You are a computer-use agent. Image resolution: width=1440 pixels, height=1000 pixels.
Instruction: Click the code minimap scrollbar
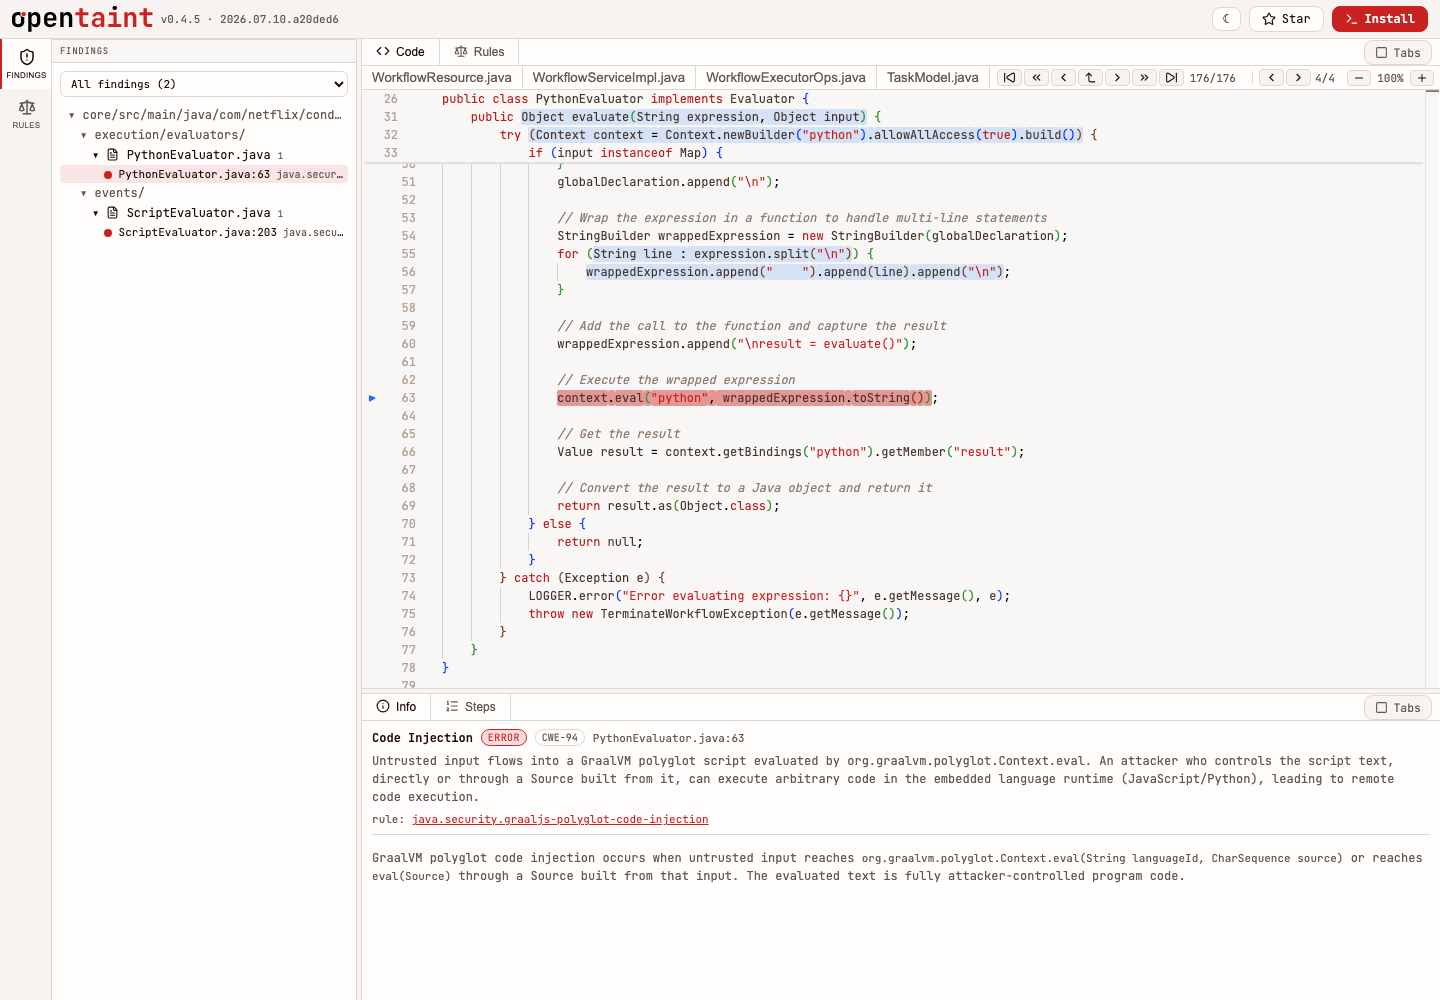click(x=1432, y=388)
